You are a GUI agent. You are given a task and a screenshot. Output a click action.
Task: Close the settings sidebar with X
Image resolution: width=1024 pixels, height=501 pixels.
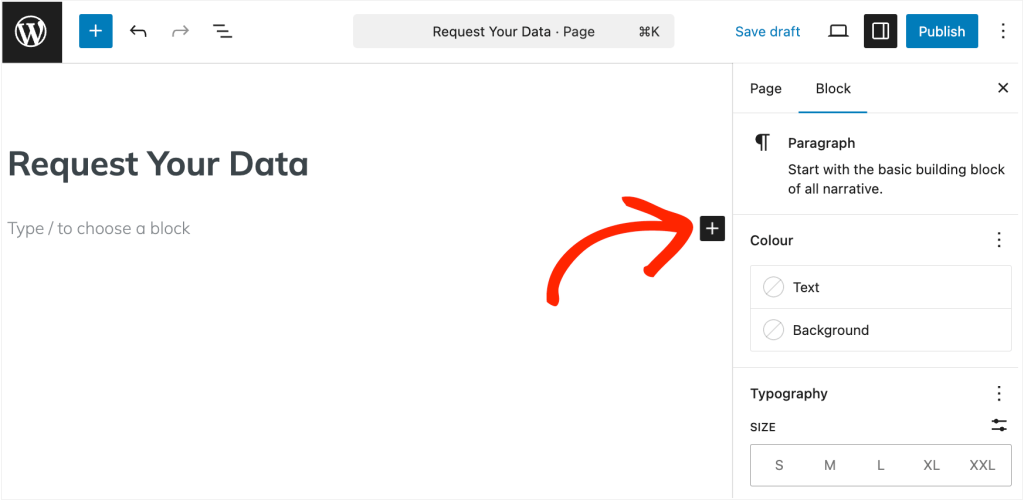click(1003, 88)
